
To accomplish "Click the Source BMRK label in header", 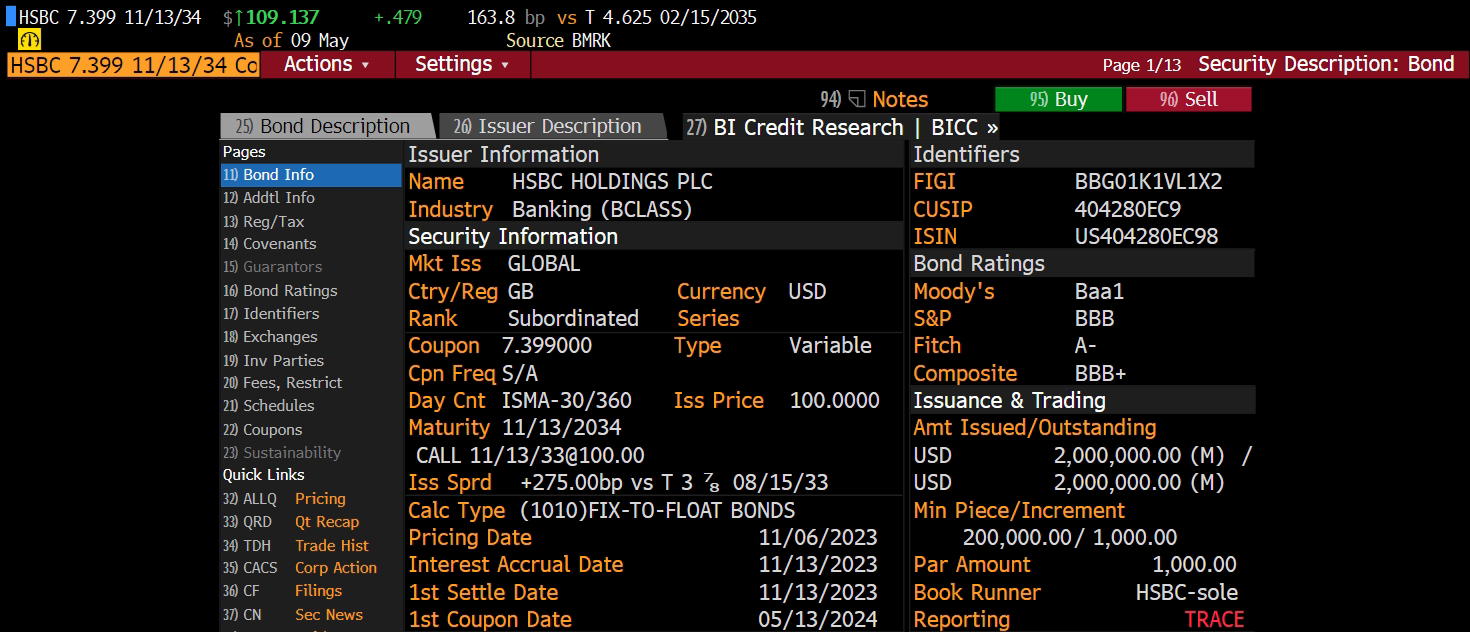I will 558,41.
